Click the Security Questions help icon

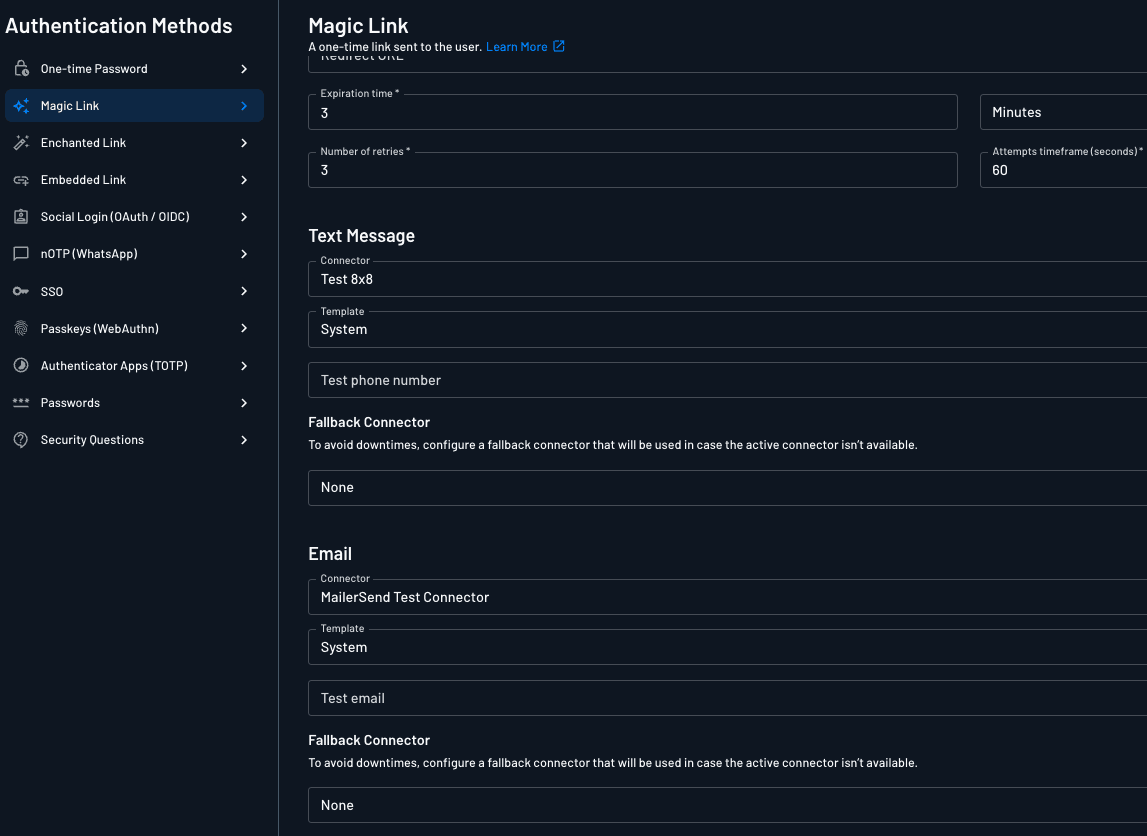pyautogui.click(x=21, y=440)
